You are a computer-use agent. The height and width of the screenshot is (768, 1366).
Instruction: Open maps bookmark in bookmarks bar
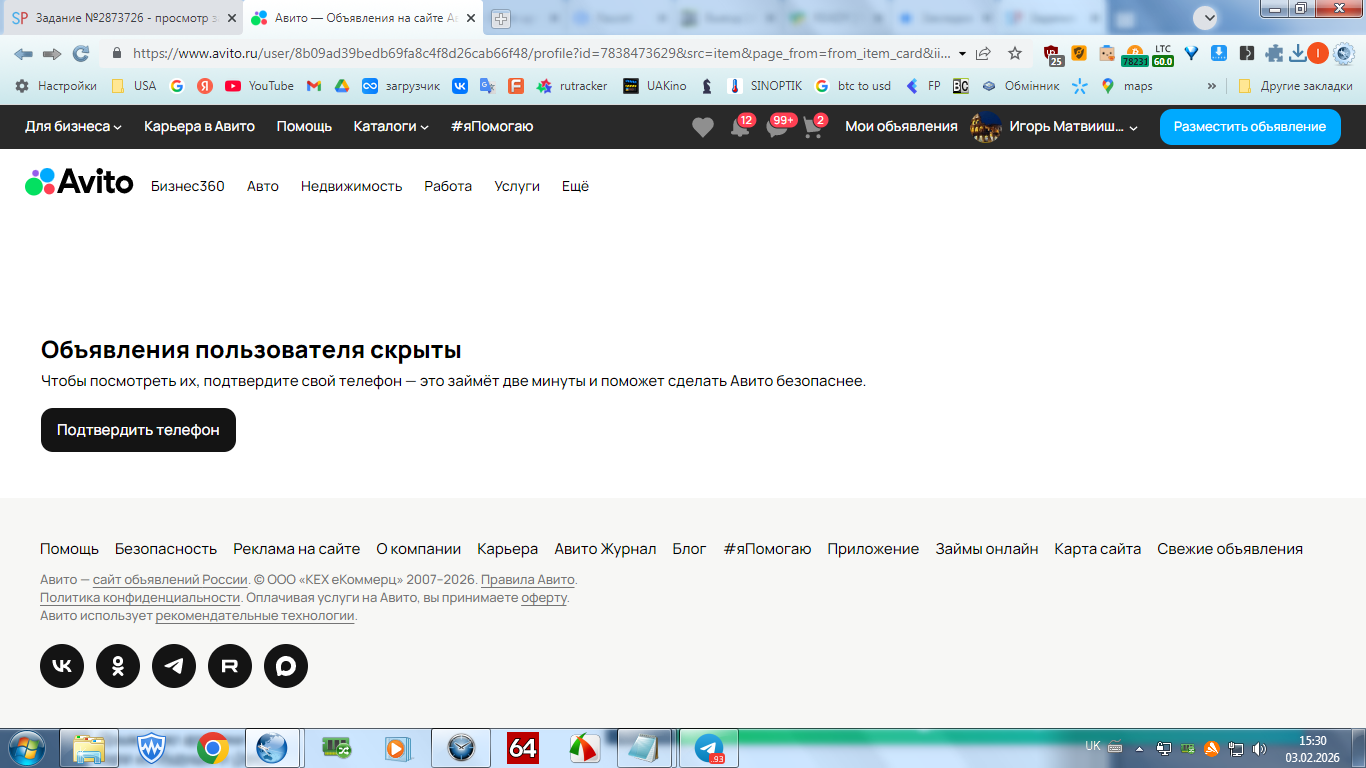pyautogui.click(x=1126, y=86)
